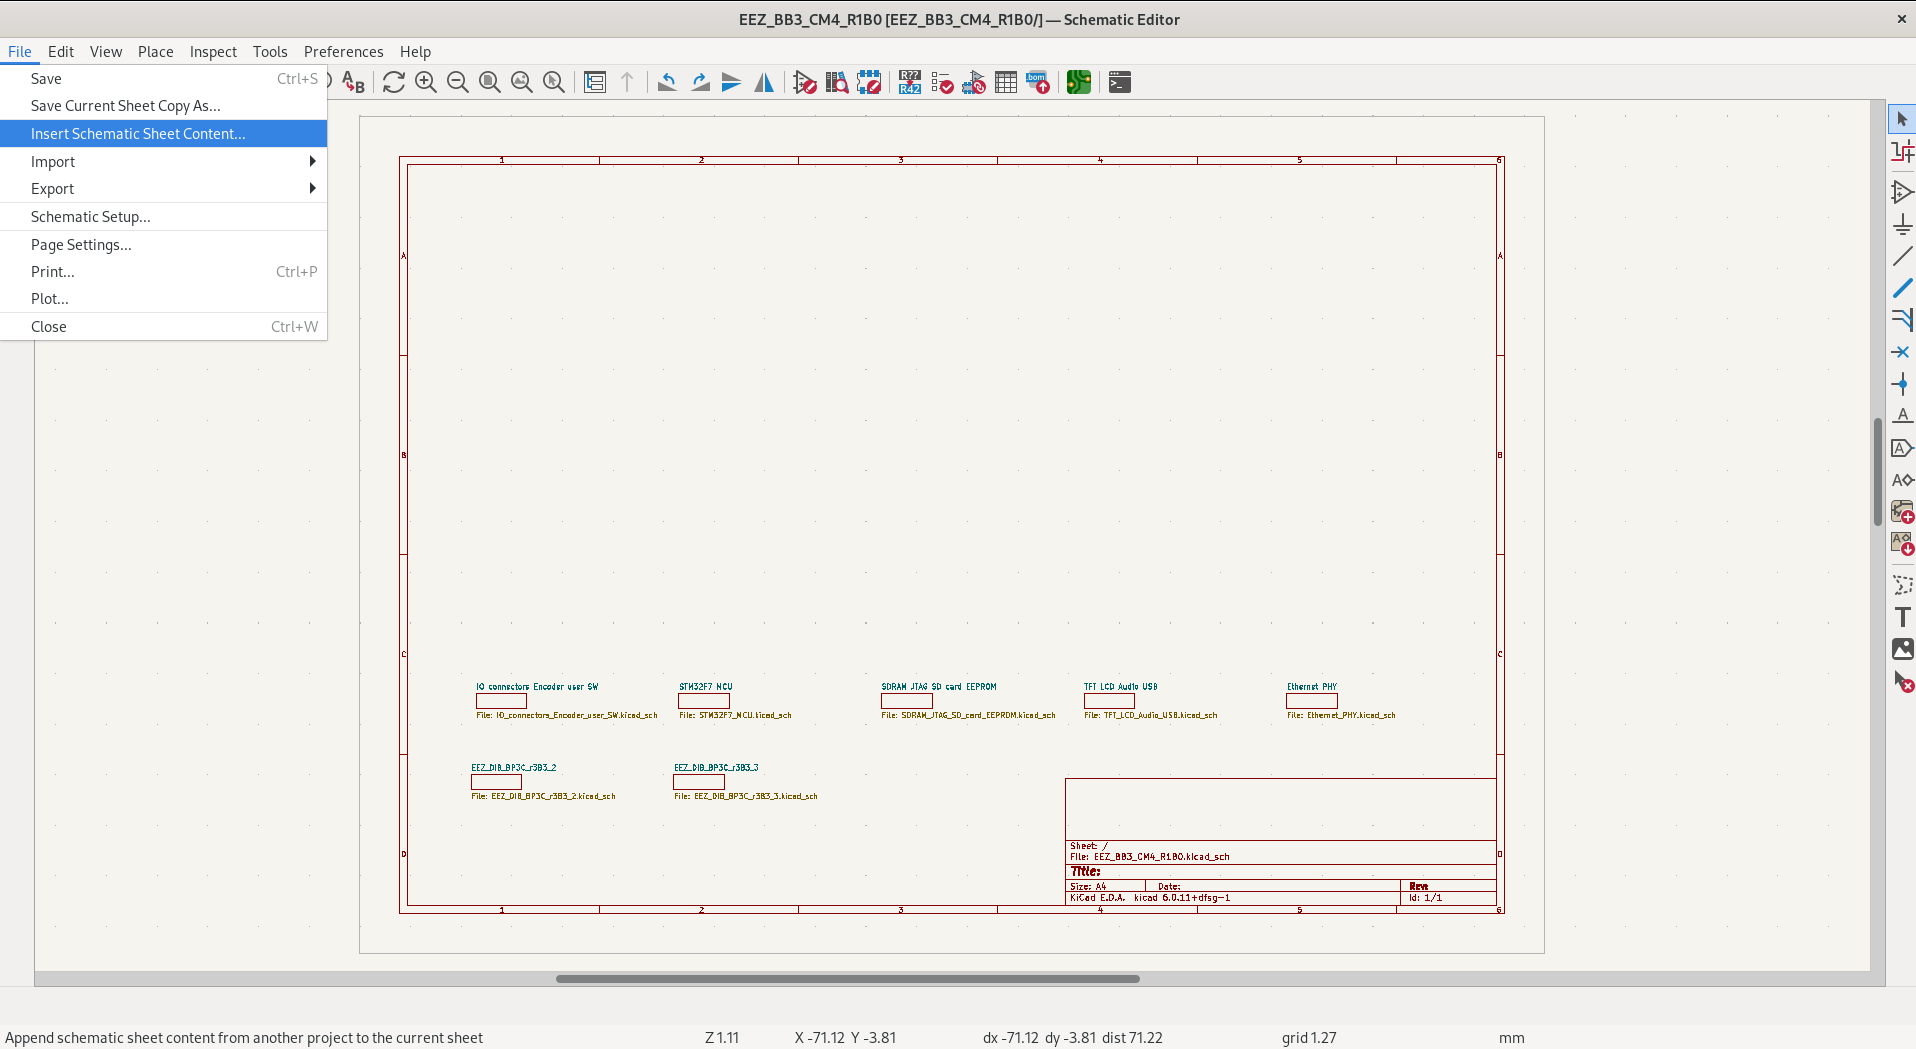
Task: Select Page Settings from File menu
Action: [x=81, y=244]
